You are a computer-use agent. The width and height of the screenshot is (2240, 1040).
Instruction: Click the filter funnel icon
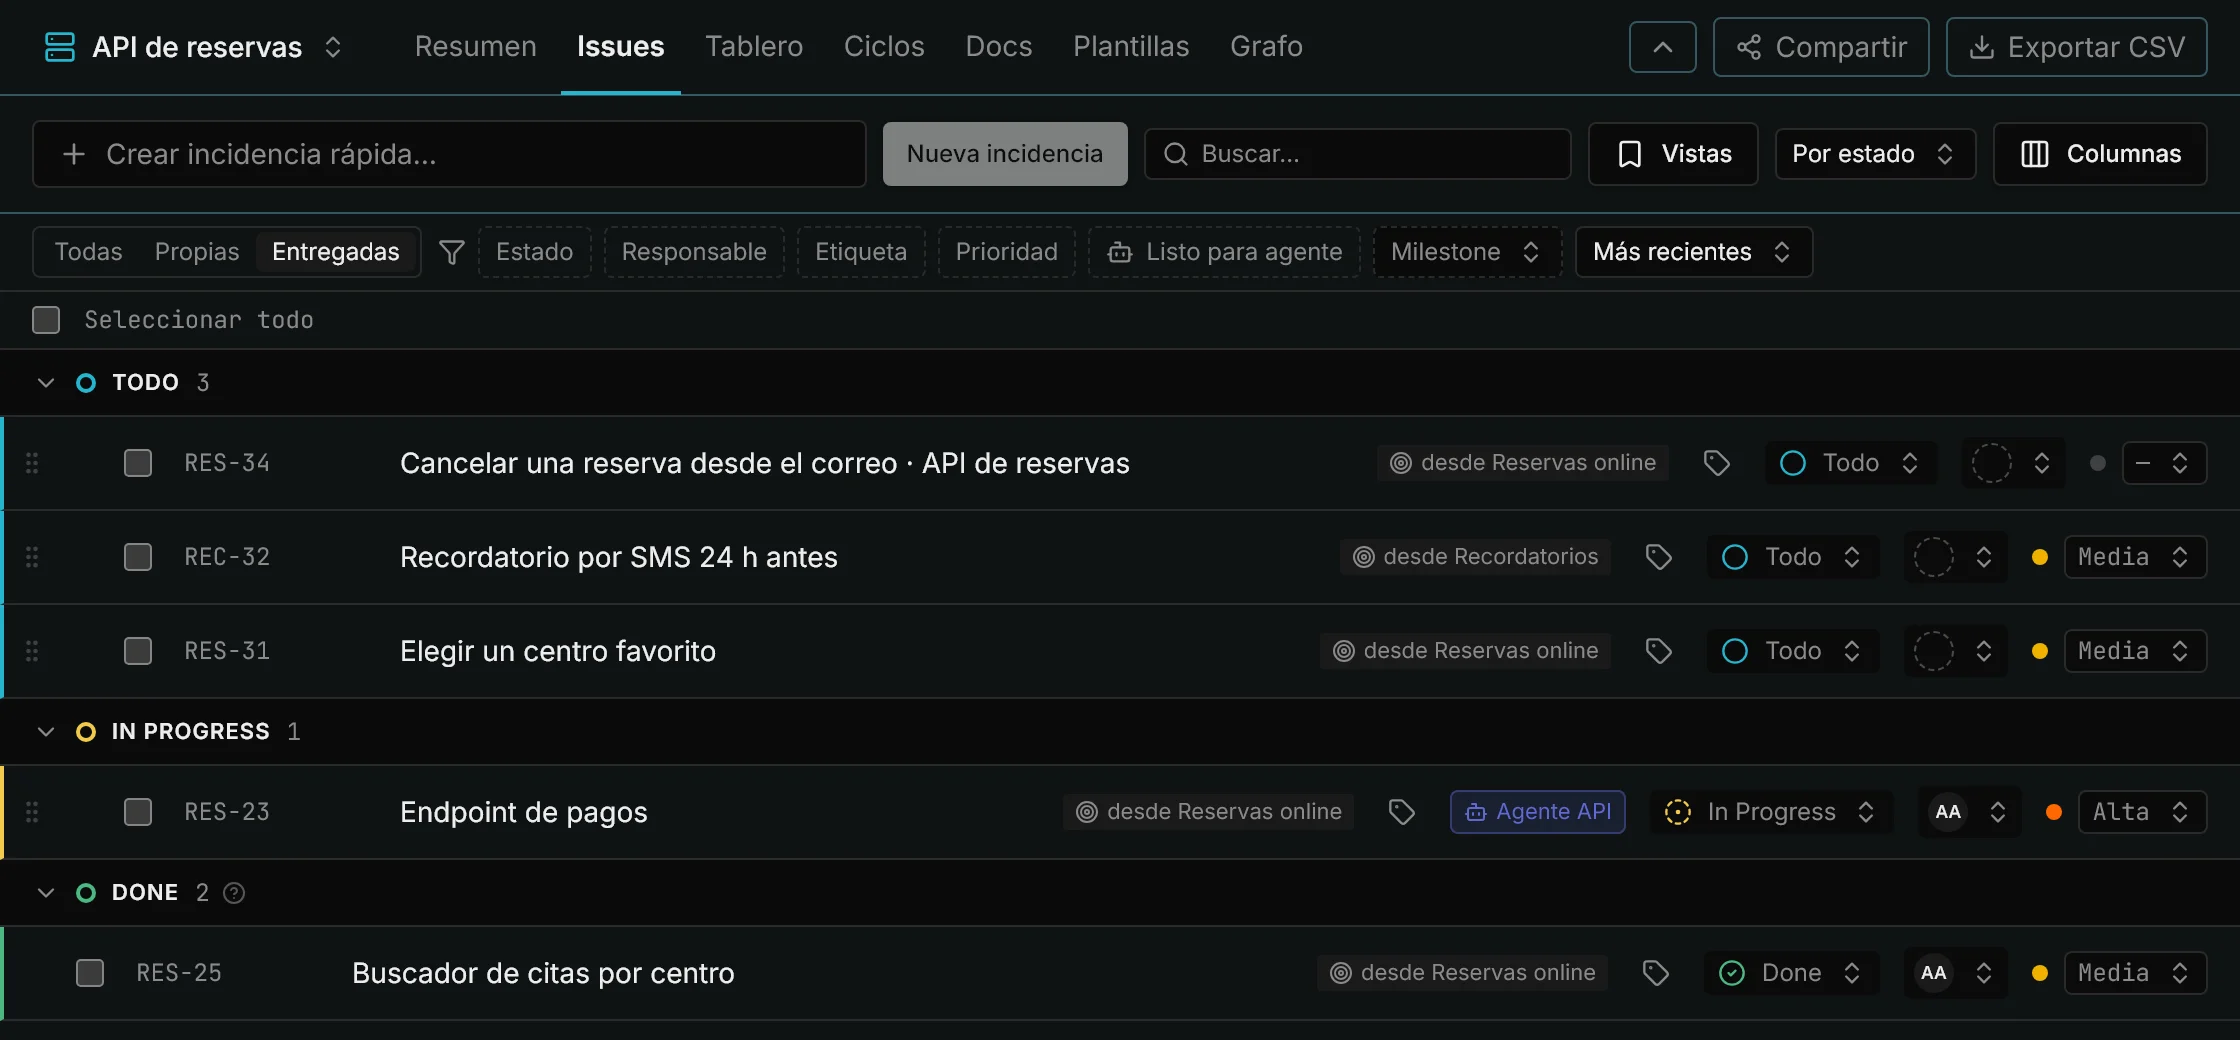(452, 252)
